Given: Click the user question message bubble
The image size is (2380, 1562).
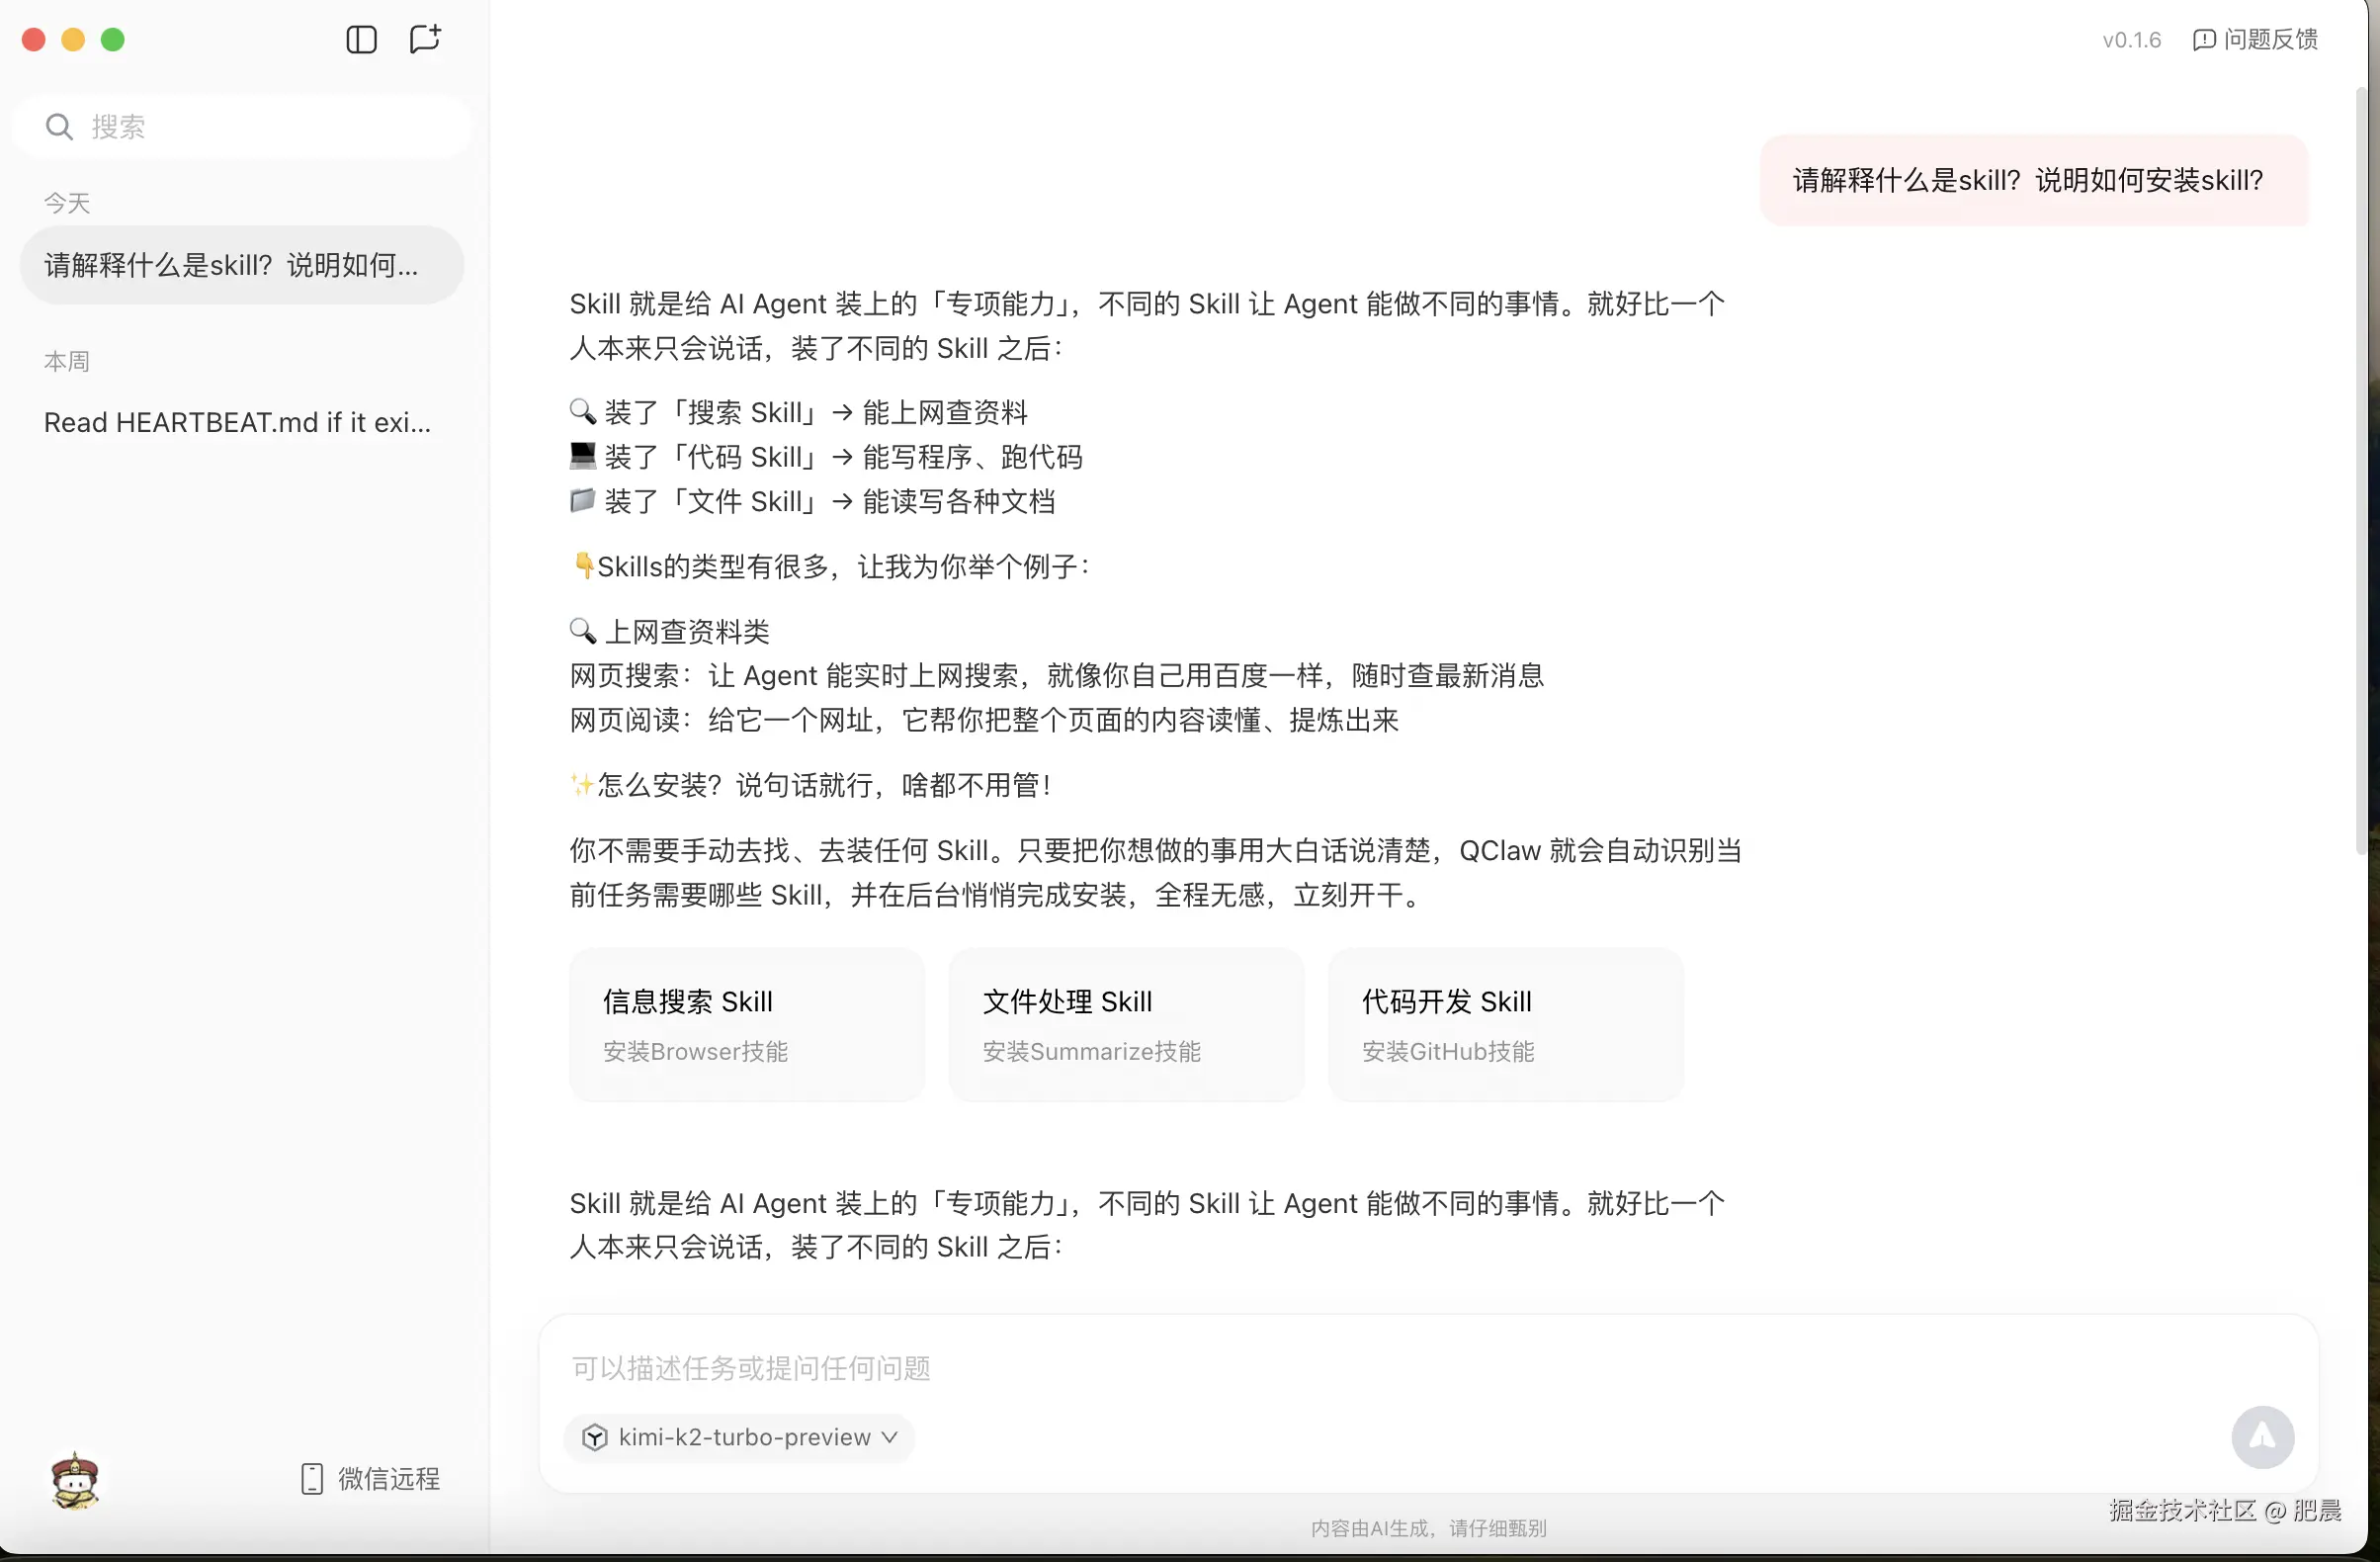Looking at the screenshot, I should point(2033,180).
